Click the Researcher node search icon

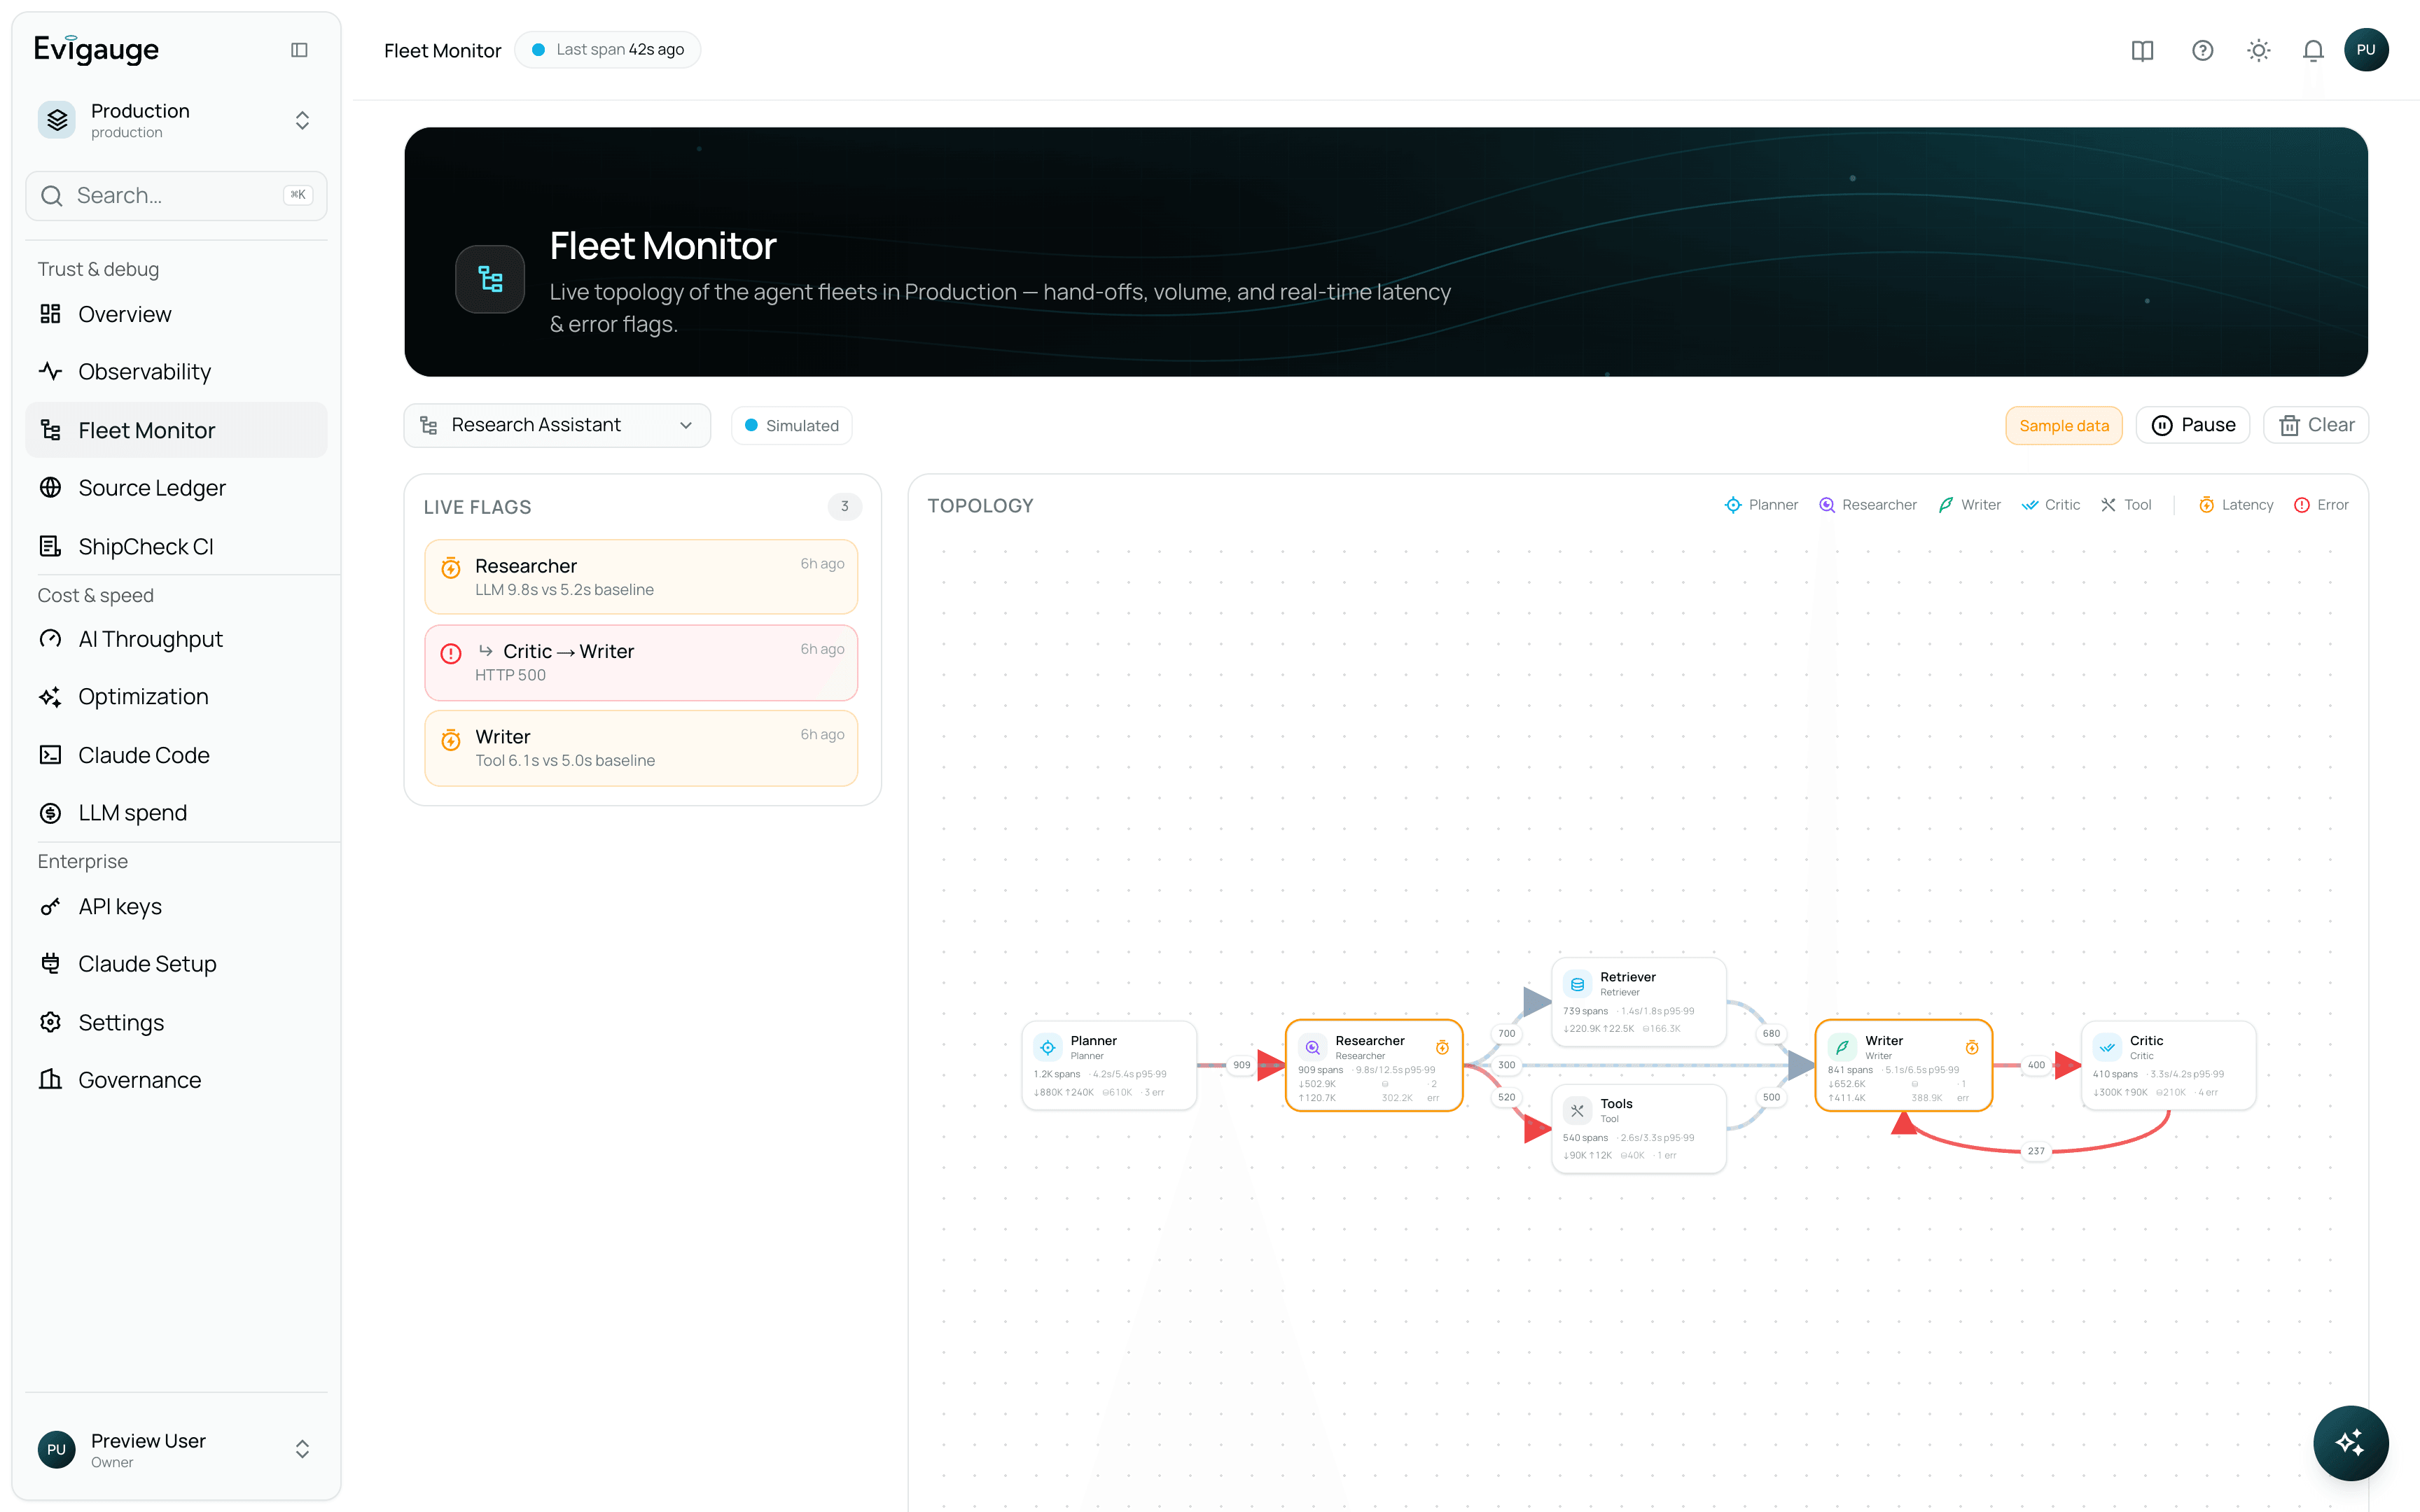[1312, 1047]
